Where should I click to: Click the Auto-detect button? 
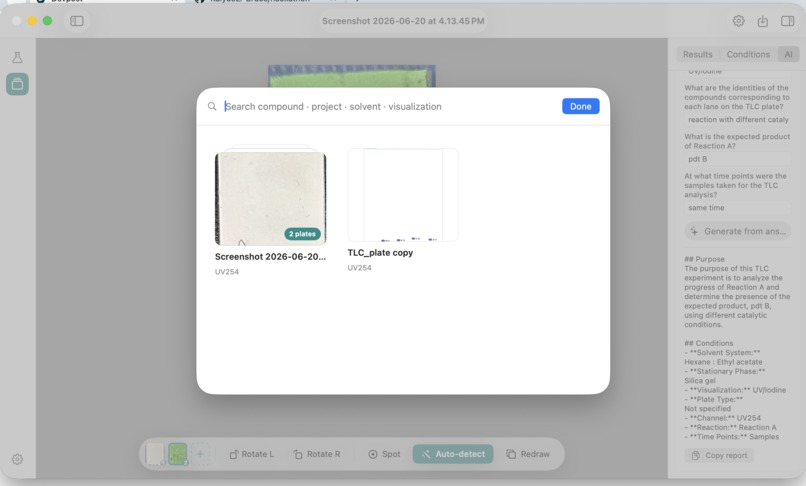tap(453, 454)
